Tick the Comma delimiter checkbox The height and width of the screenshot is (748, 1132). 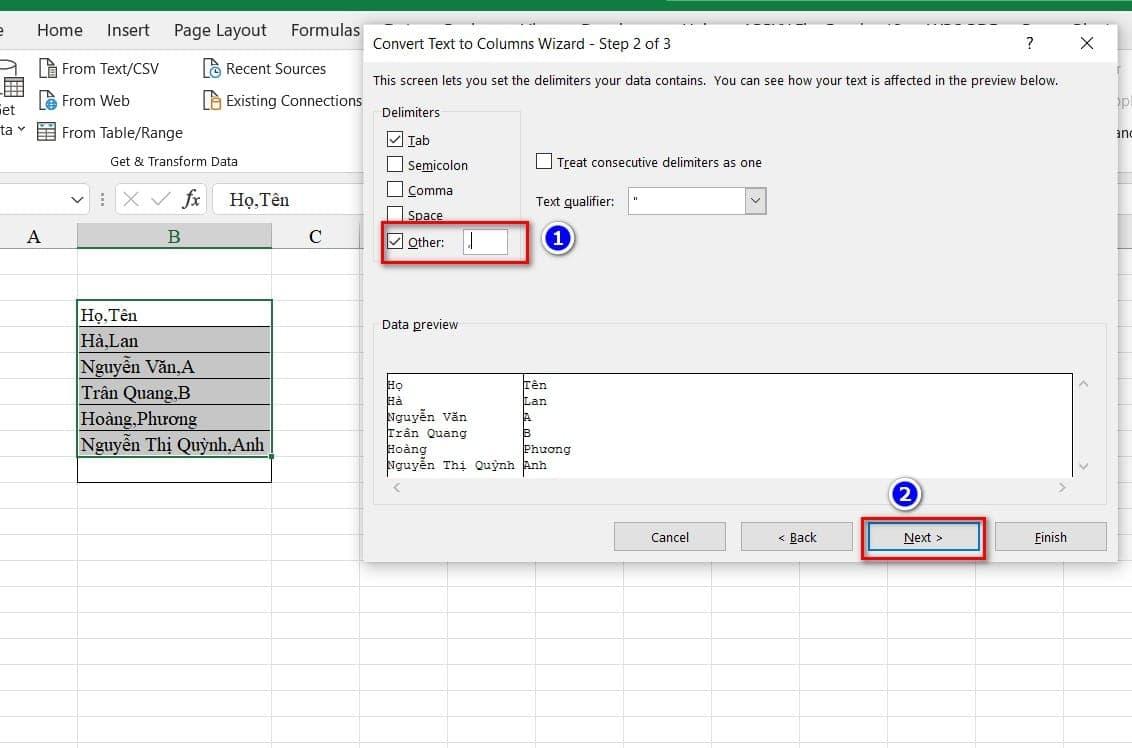point(395,190)
